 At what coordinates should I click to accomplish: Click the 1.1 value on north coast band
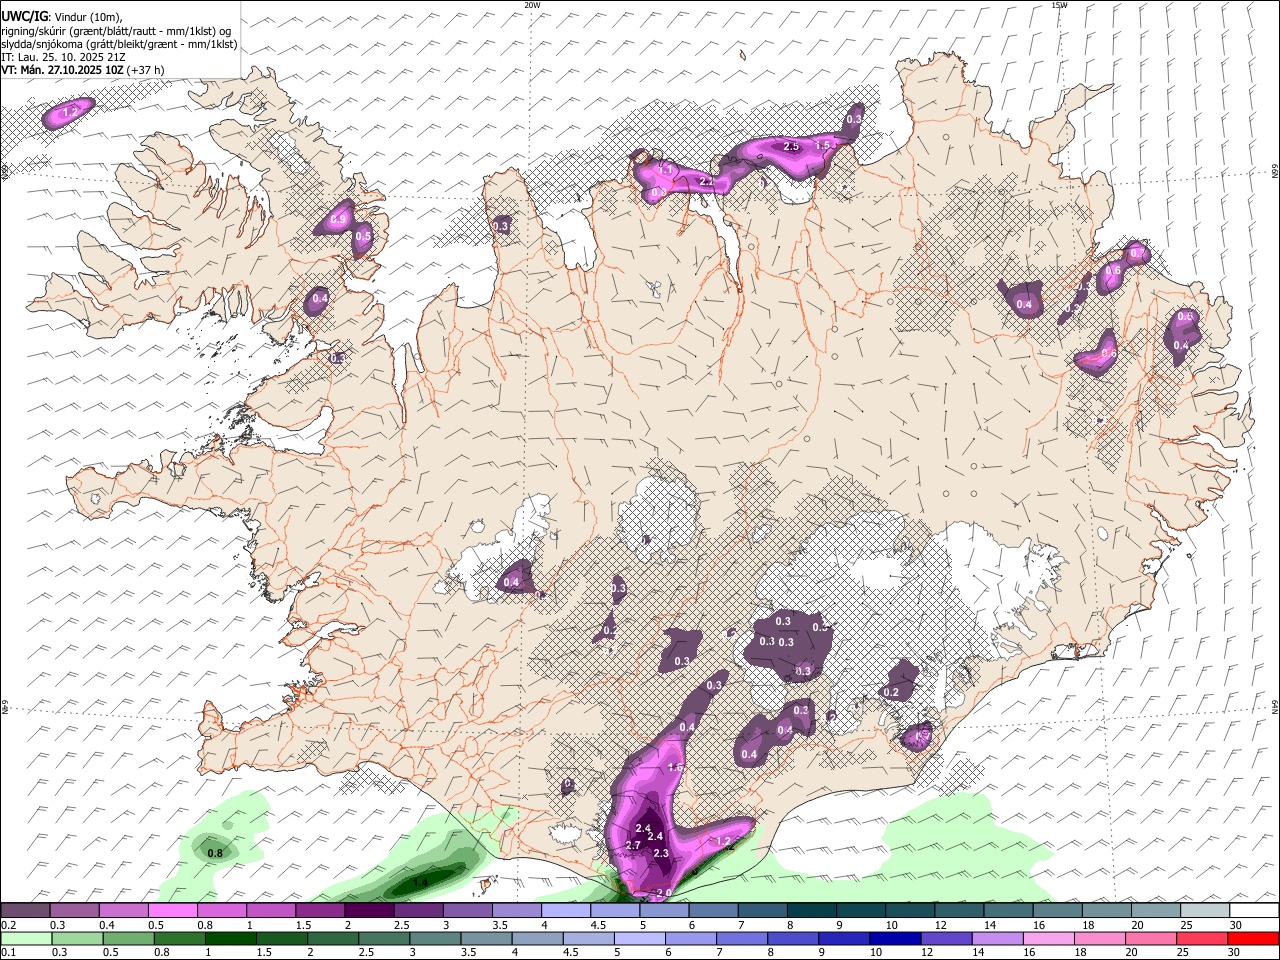[665, 170]
